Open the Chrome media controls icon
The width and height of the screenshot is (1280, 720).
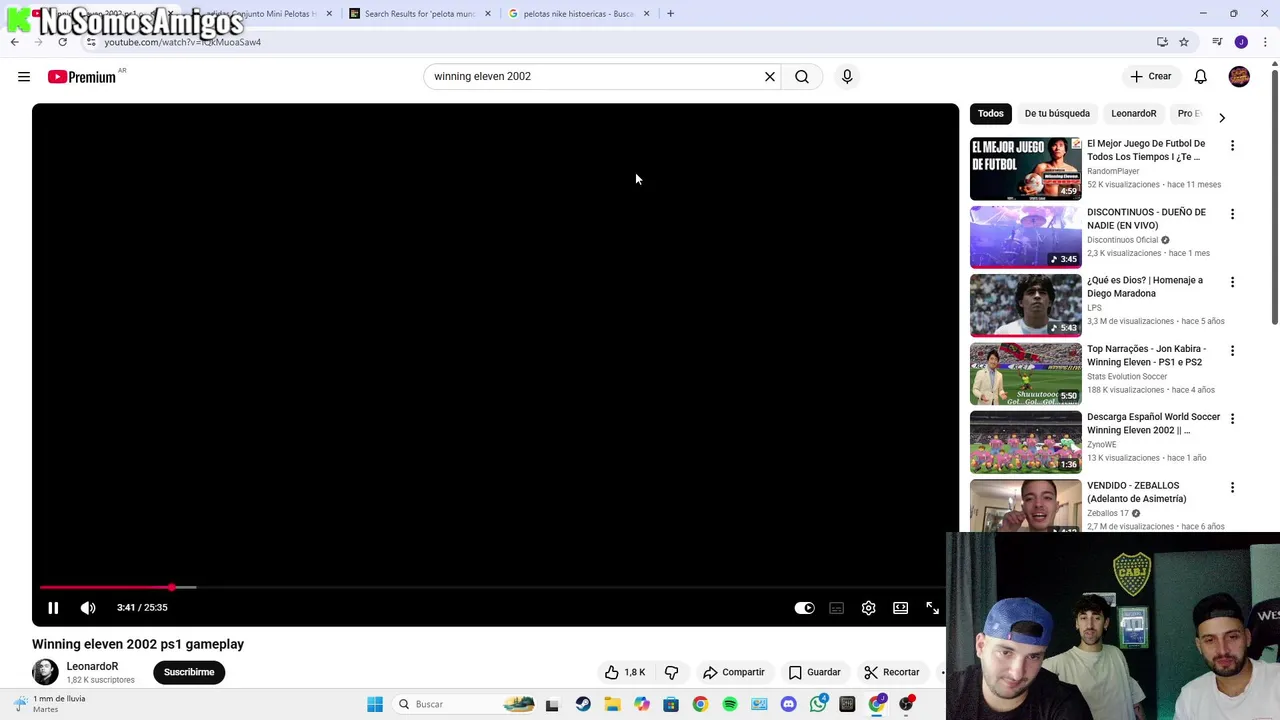click(1217, 42)
